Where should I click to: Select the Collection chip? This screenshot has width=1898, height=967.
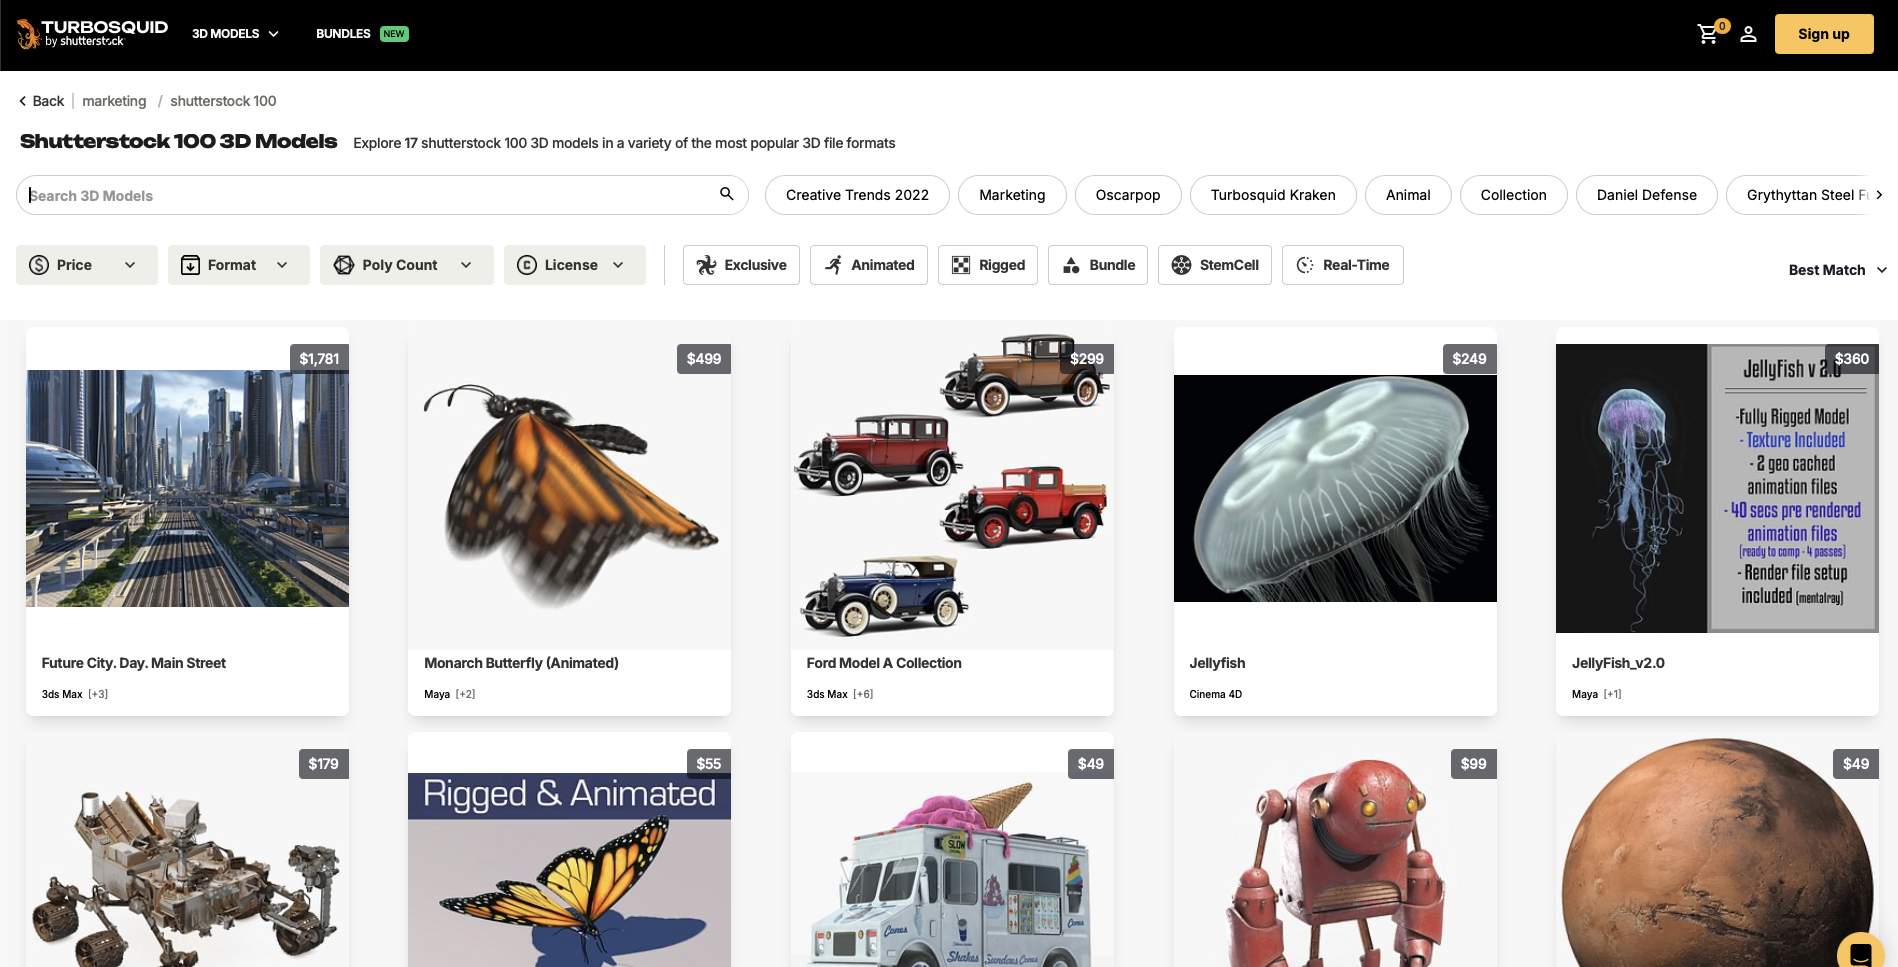[x=1513, y=195]
